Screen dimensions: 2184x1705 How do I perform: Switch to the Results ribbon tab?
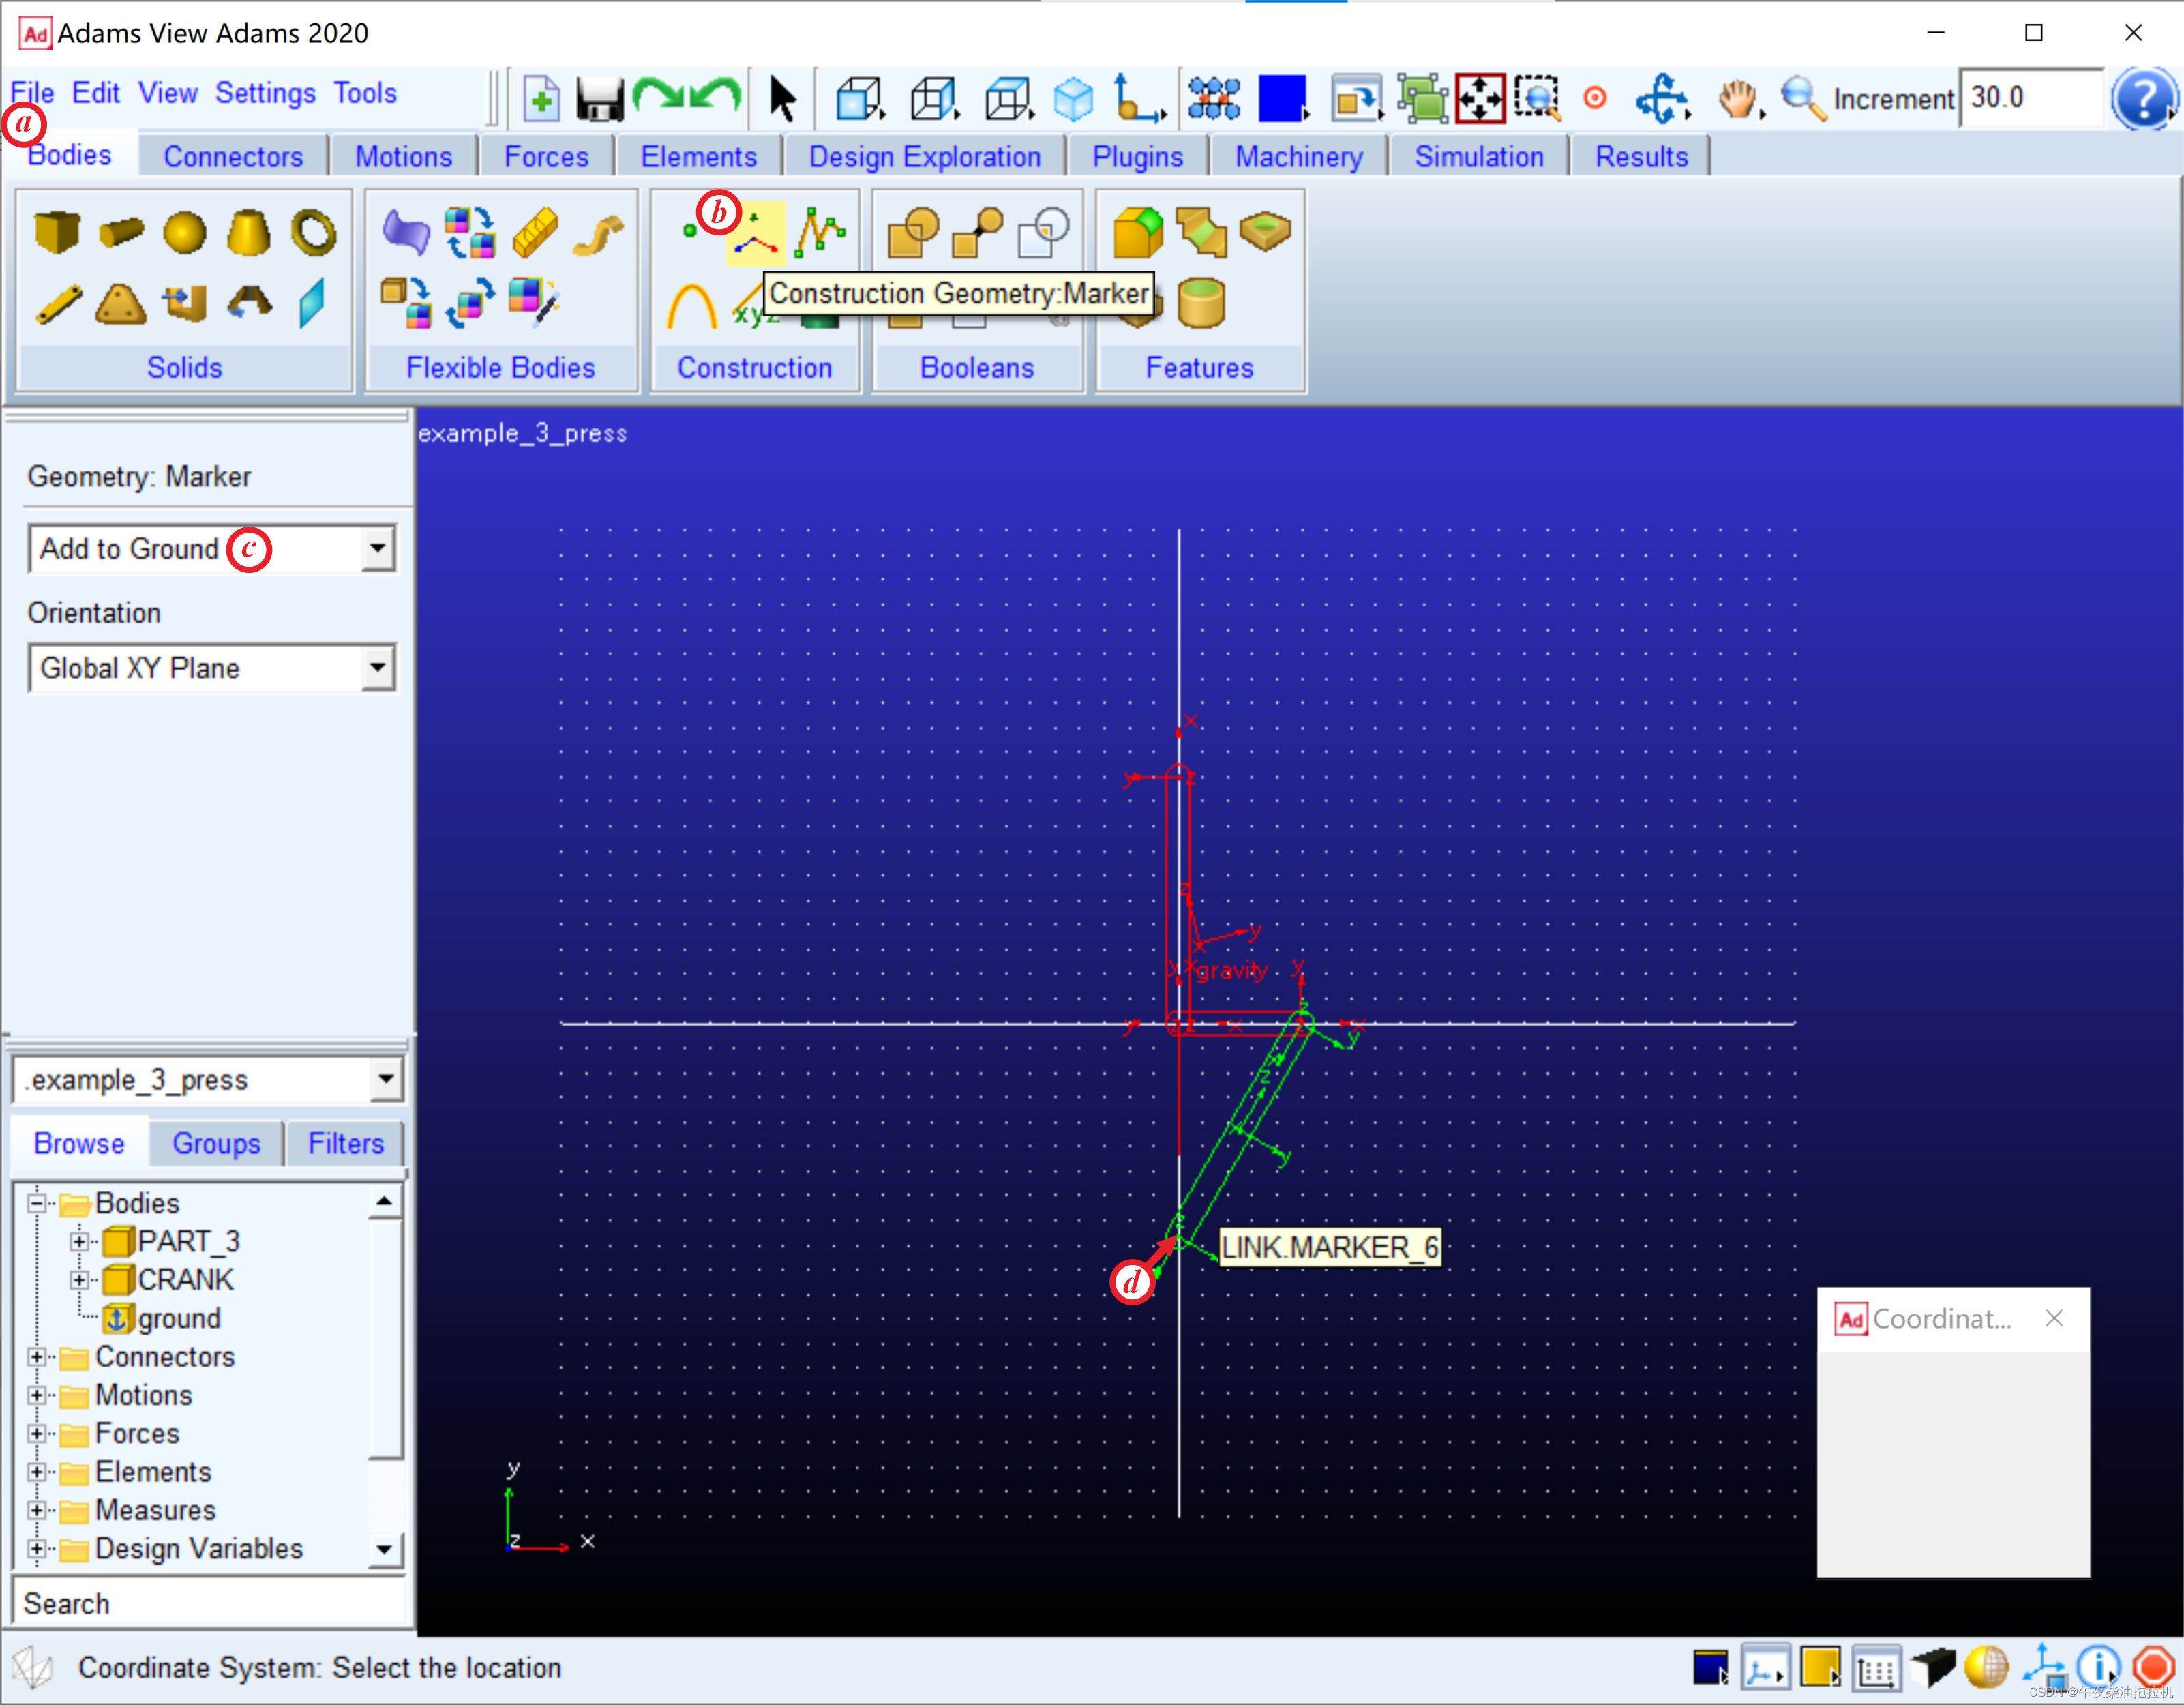1641,157
